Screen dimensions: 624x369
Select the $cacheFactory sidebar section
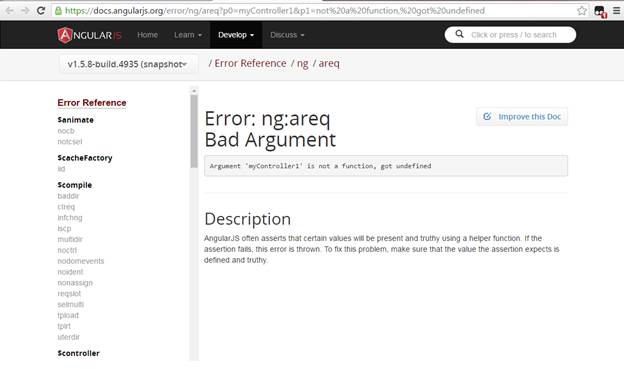click(x=85, y=158)
